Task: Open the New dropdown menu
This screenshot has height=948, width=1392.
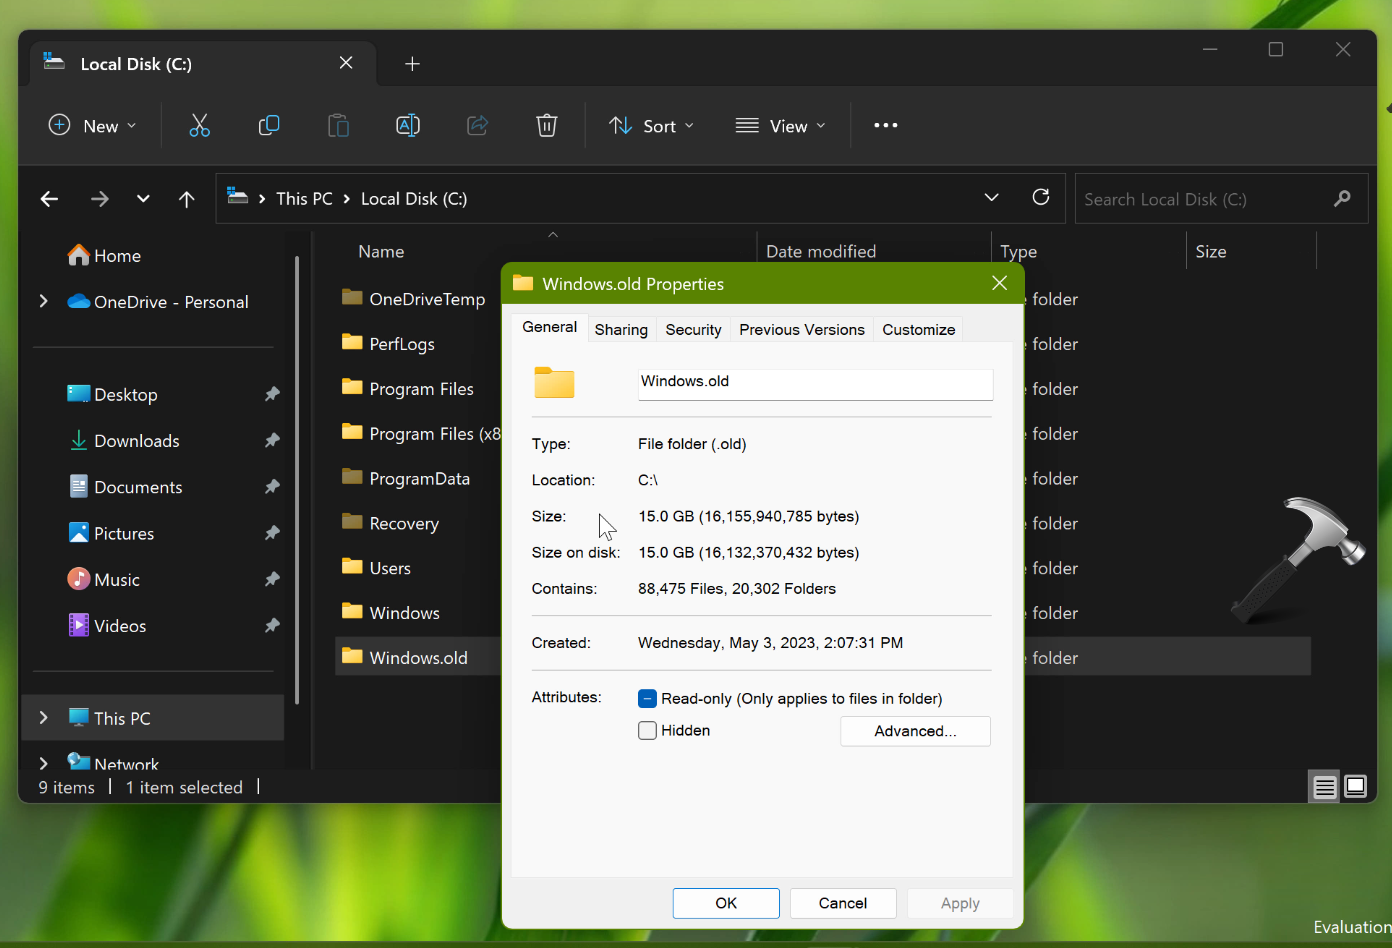Action: point(93,125)
